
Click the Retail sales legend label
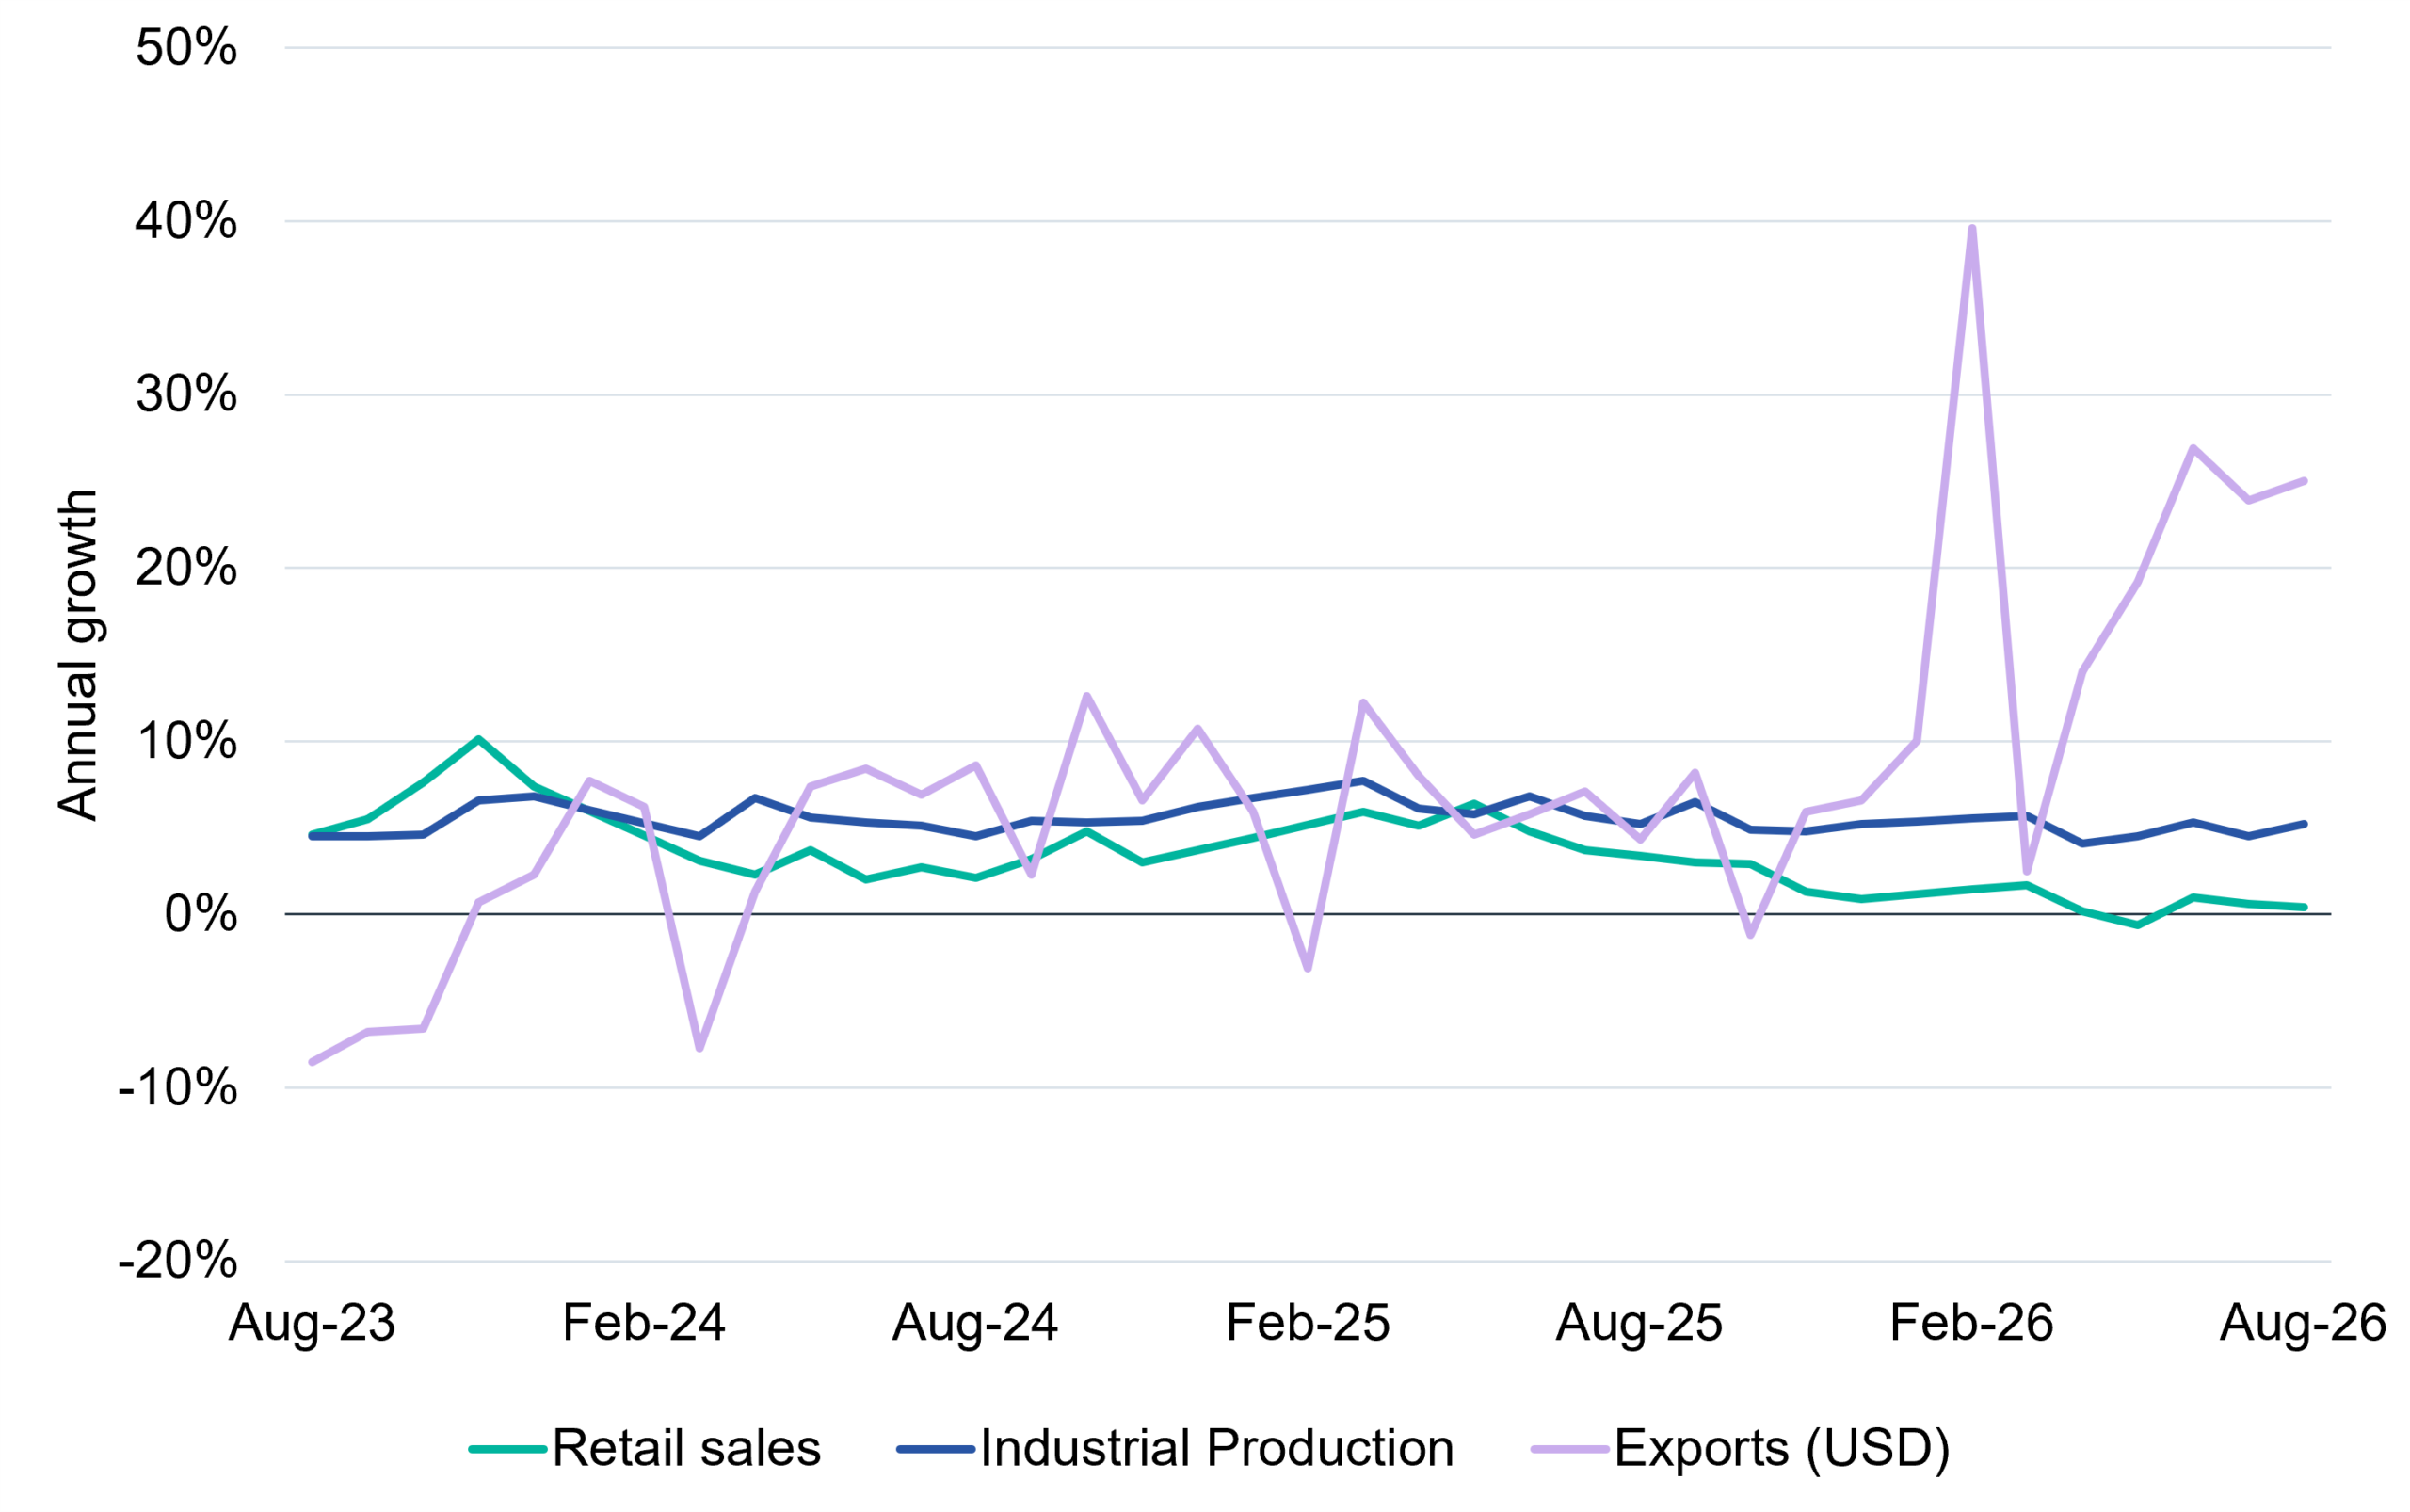686,1448
